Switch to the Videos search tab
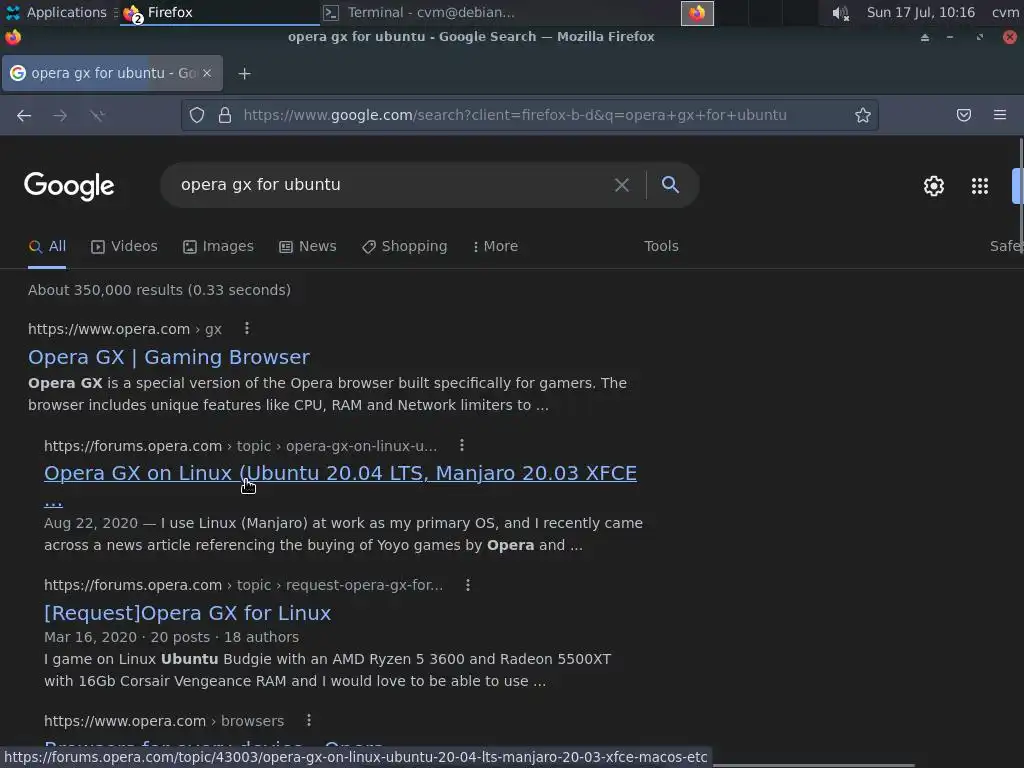1024x768 pixels. click(x=124, y=247)
